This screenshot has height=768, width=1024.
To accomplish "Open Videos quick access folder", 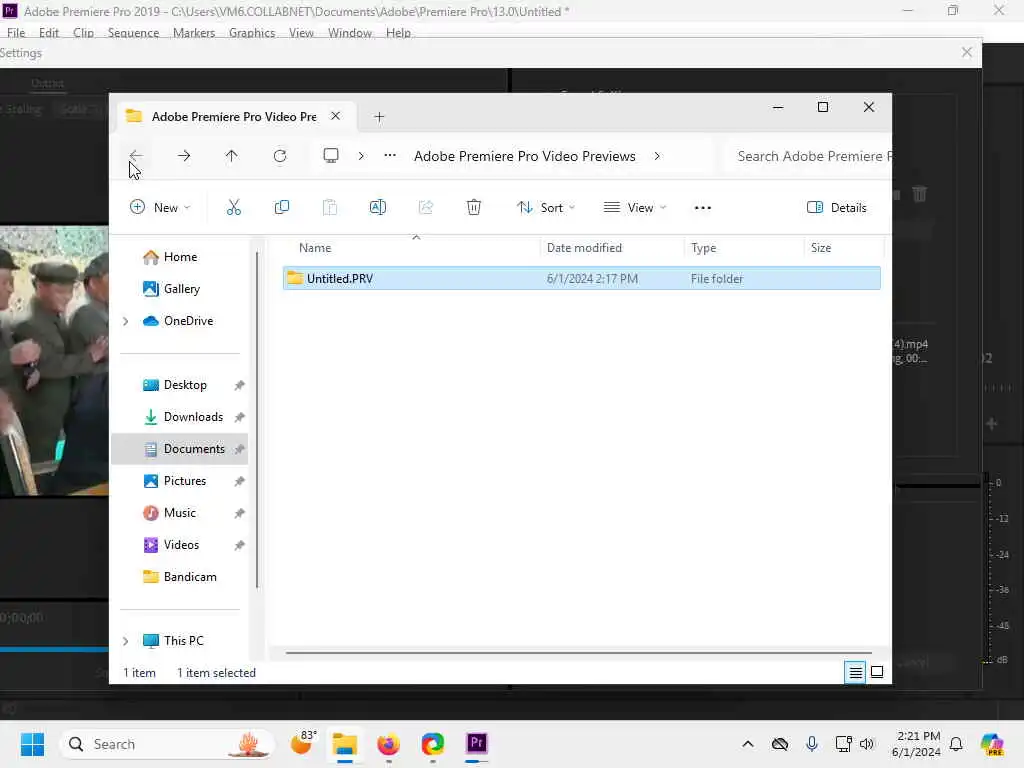I will (x=170, y=545).
